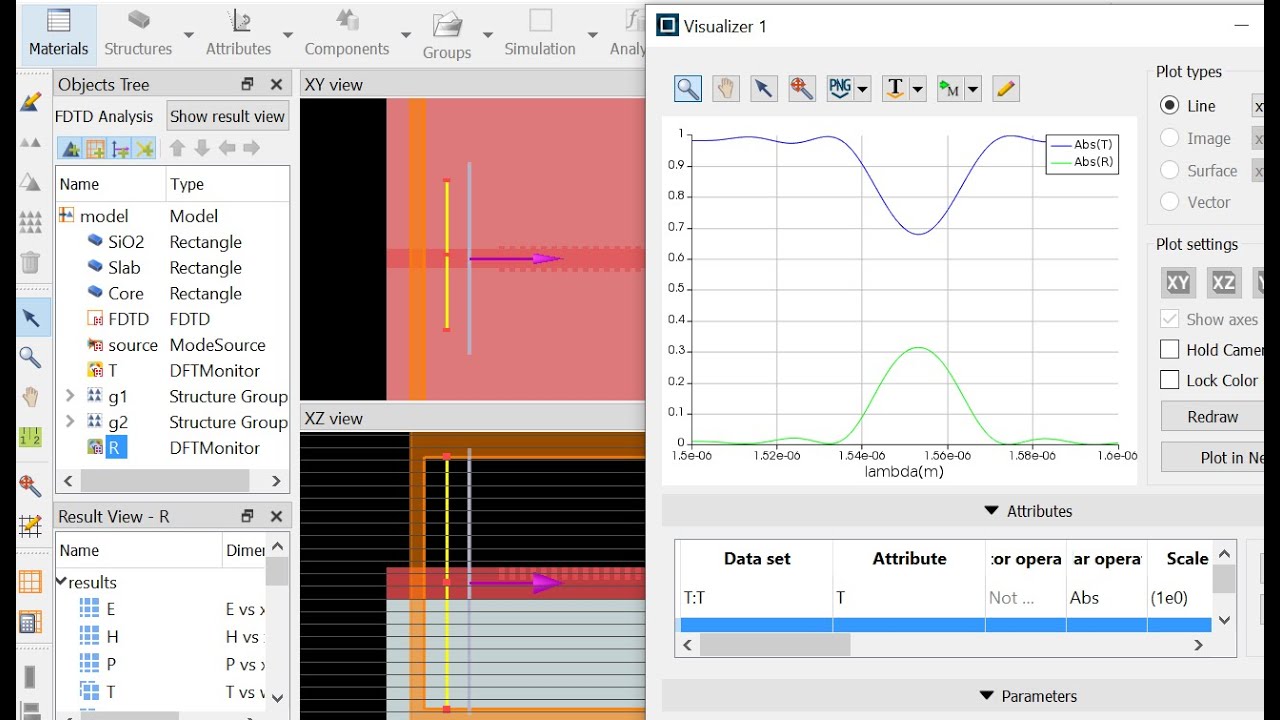The height and width of the screenshot is (720, 1280).
Task: Click the delete trash icon in sidebar
Action: tap(31, 262)
